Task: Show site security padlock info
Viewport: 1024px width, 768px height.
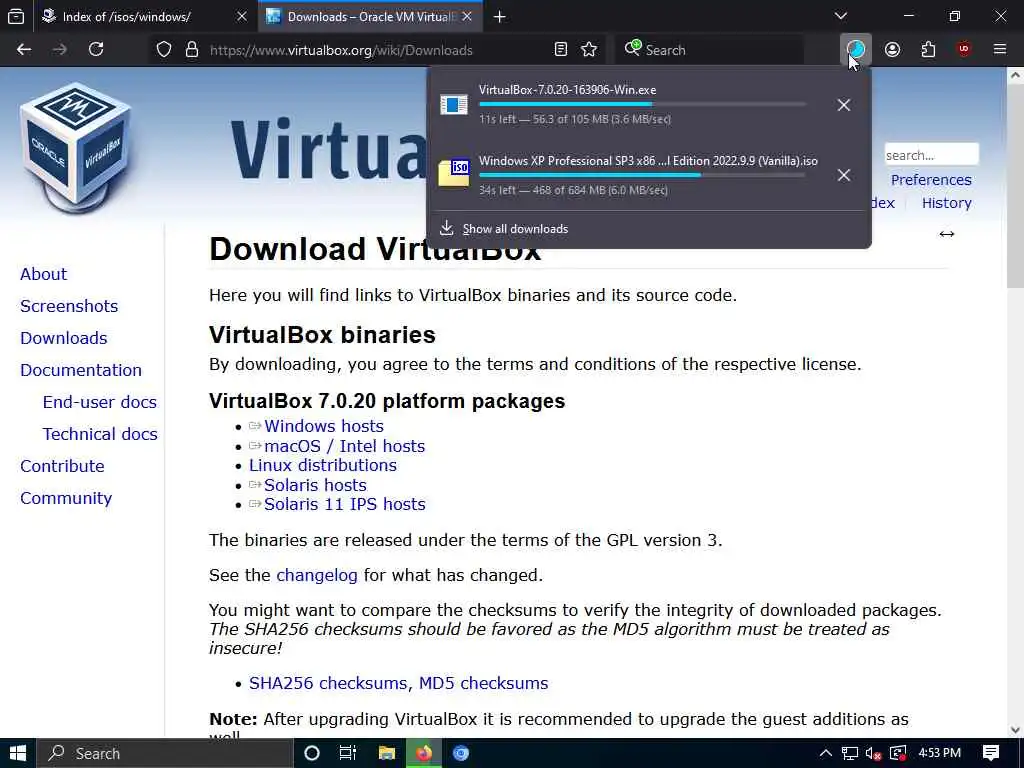Action: (x=191, y=50)
